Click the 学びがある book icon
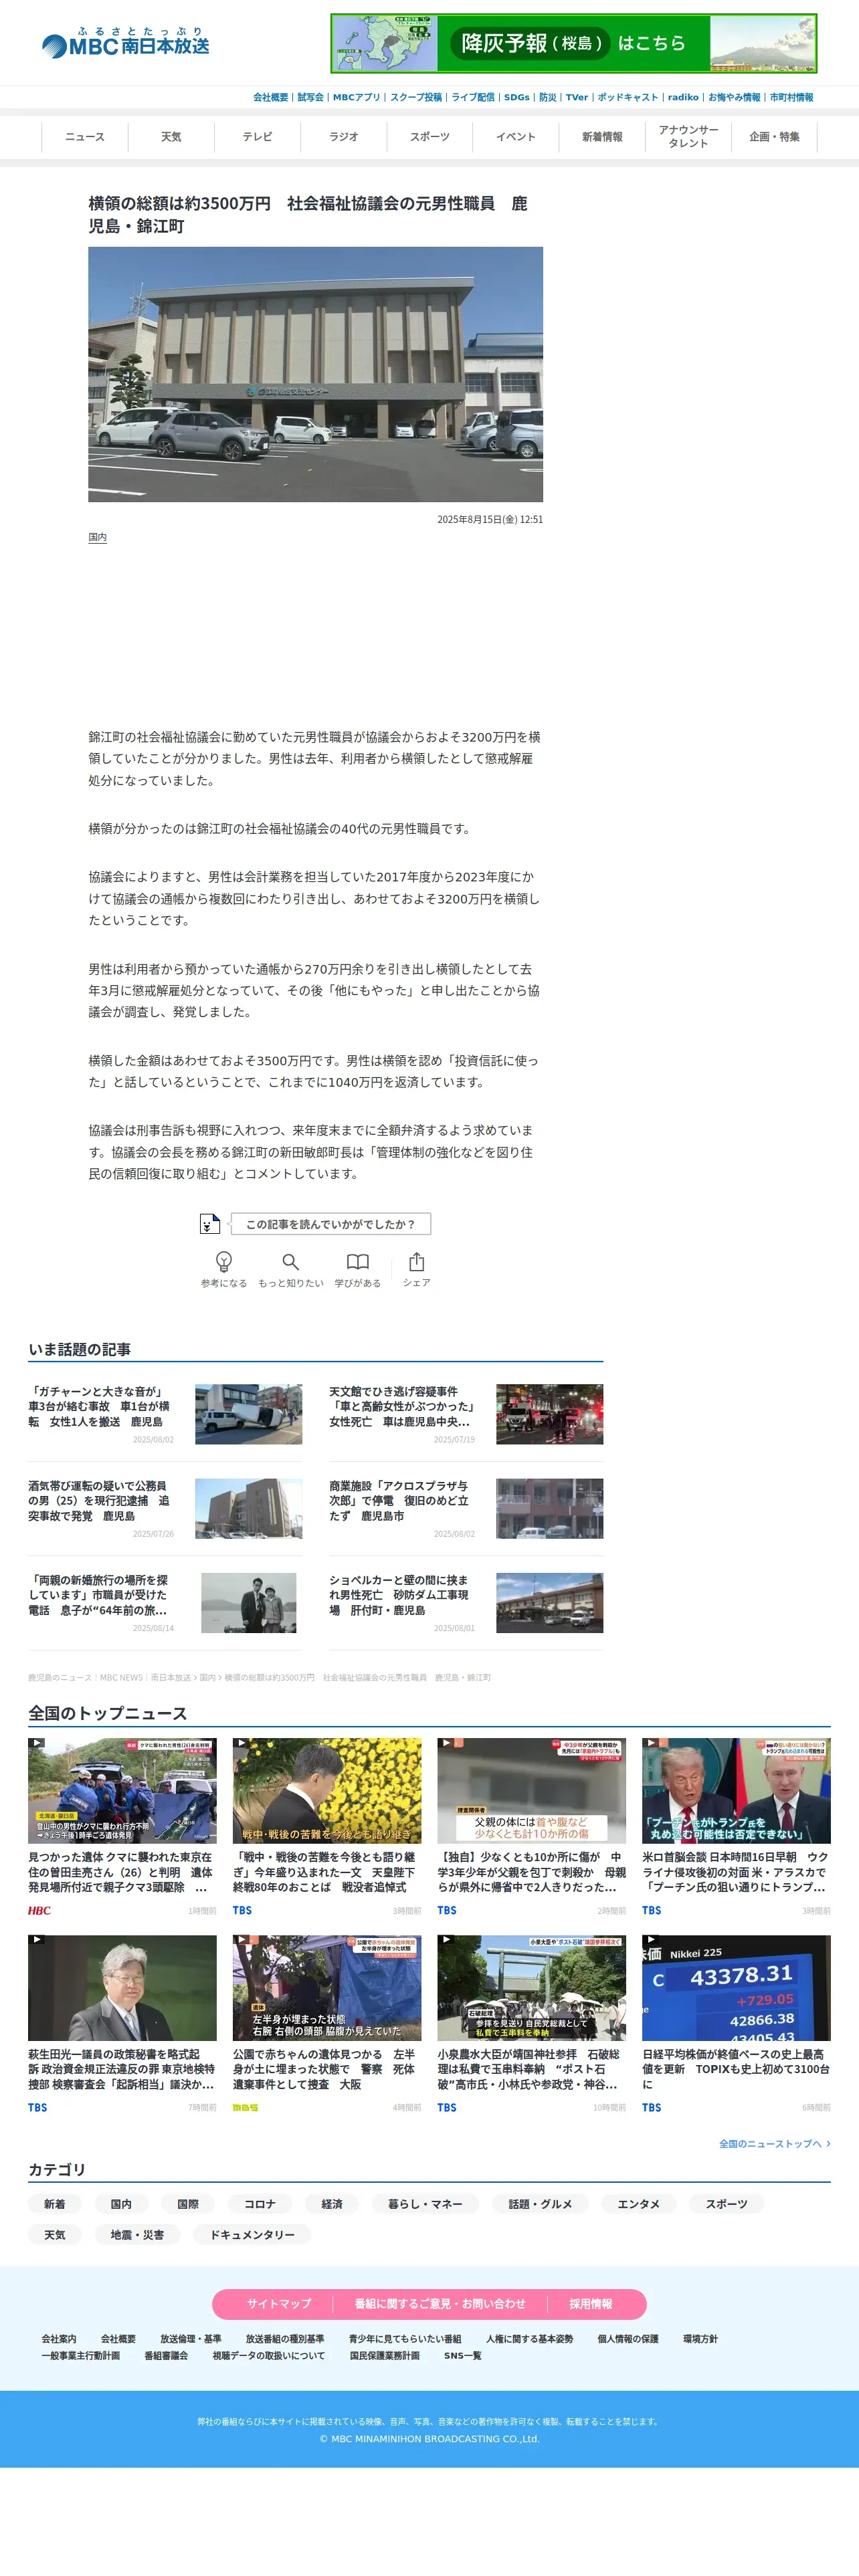The width and height of the screenshot is (859, 2576). pos(357,1261)
